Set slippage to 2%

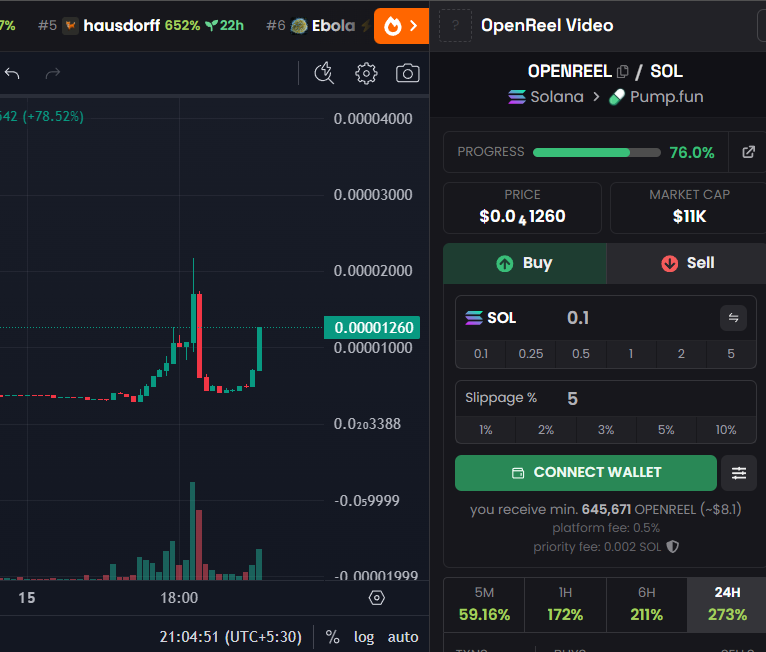(546, 430)
